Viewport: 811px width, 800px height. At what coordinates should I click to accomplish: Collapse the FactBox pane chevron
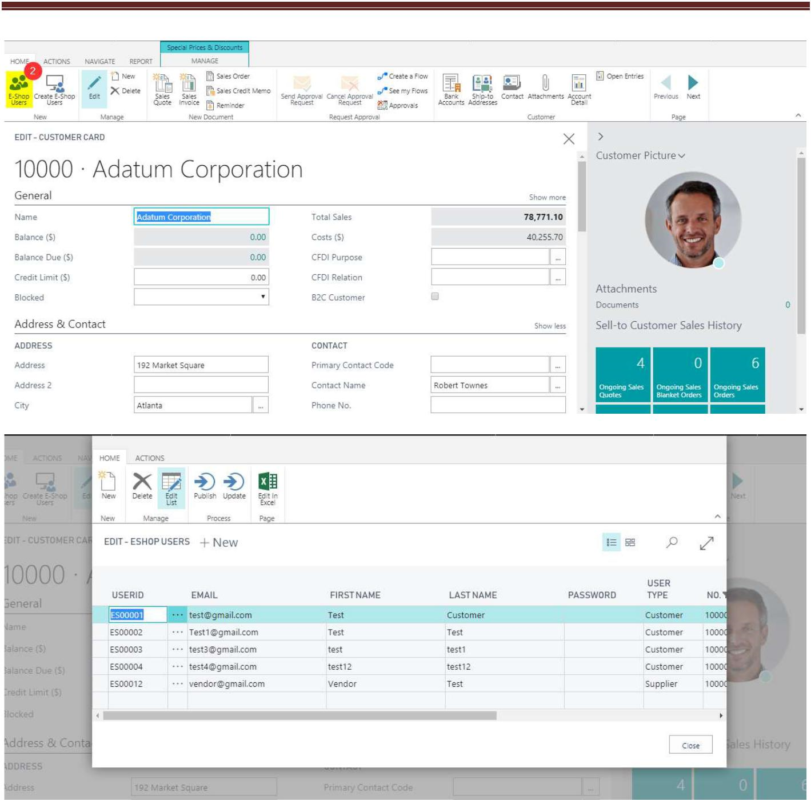[x=600, y=137]
